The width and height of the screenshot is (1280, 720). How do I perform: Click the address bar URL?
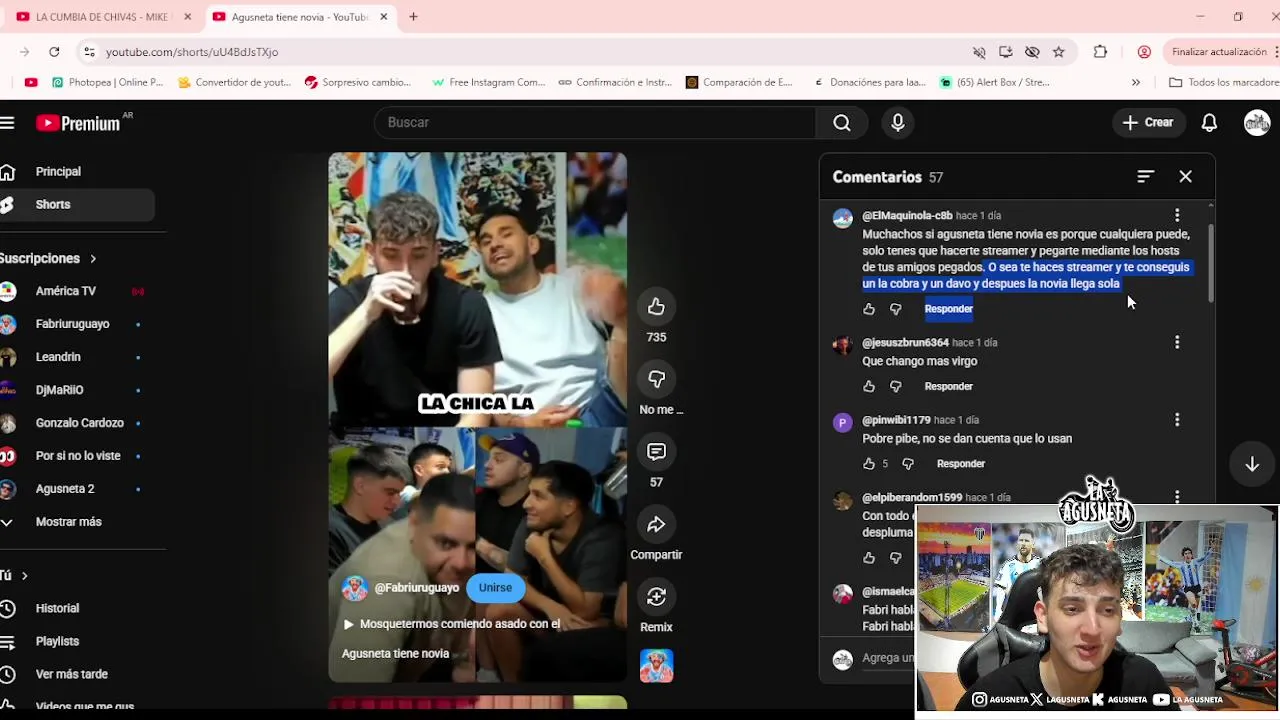pos(192,52)
